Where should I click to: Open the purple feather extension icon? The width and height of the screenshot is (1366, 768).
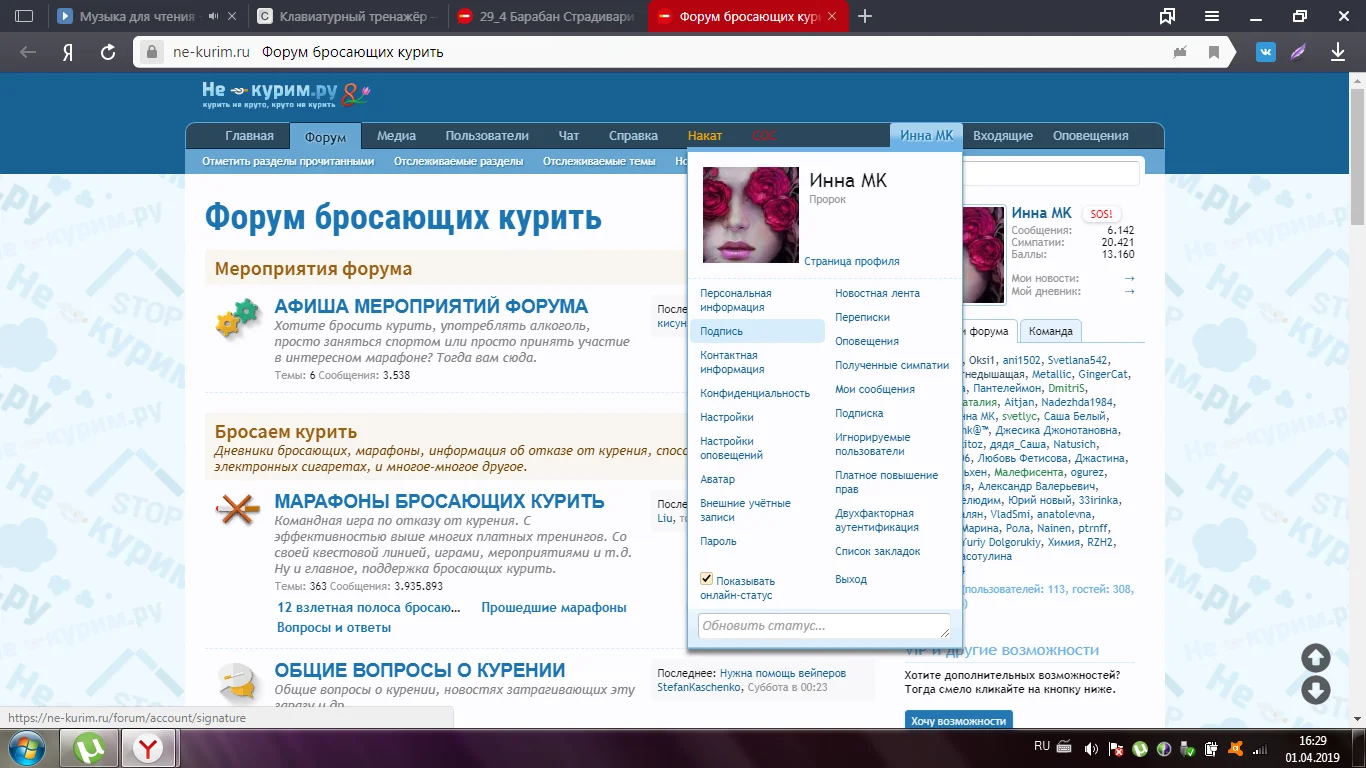[1299, 52]
